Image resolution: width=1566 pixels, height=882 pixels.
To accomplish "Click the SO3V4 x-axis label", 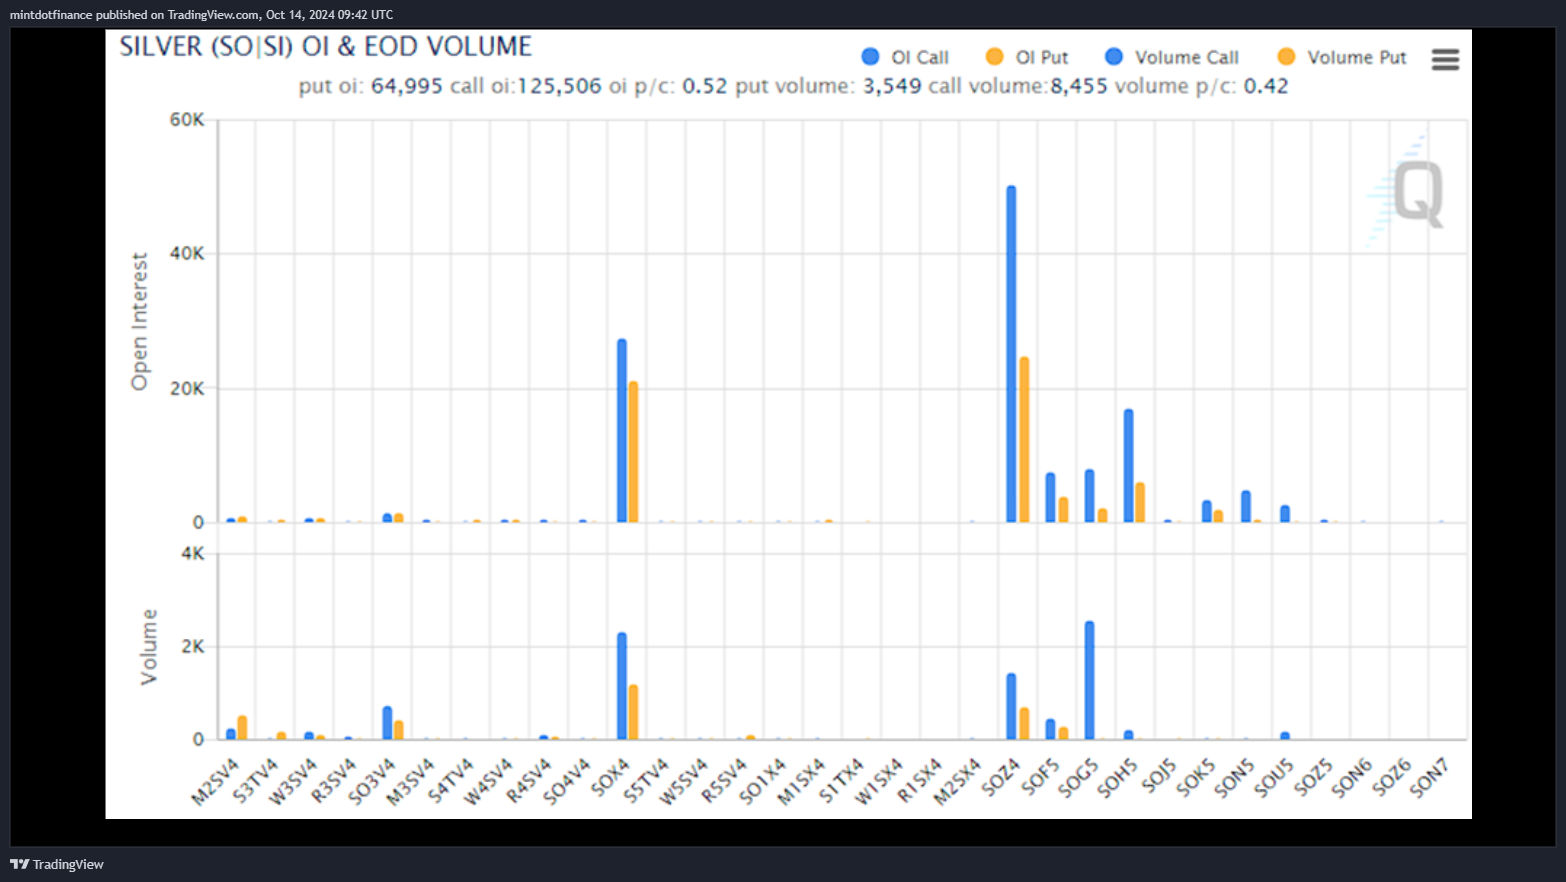I will click(372, 781).
